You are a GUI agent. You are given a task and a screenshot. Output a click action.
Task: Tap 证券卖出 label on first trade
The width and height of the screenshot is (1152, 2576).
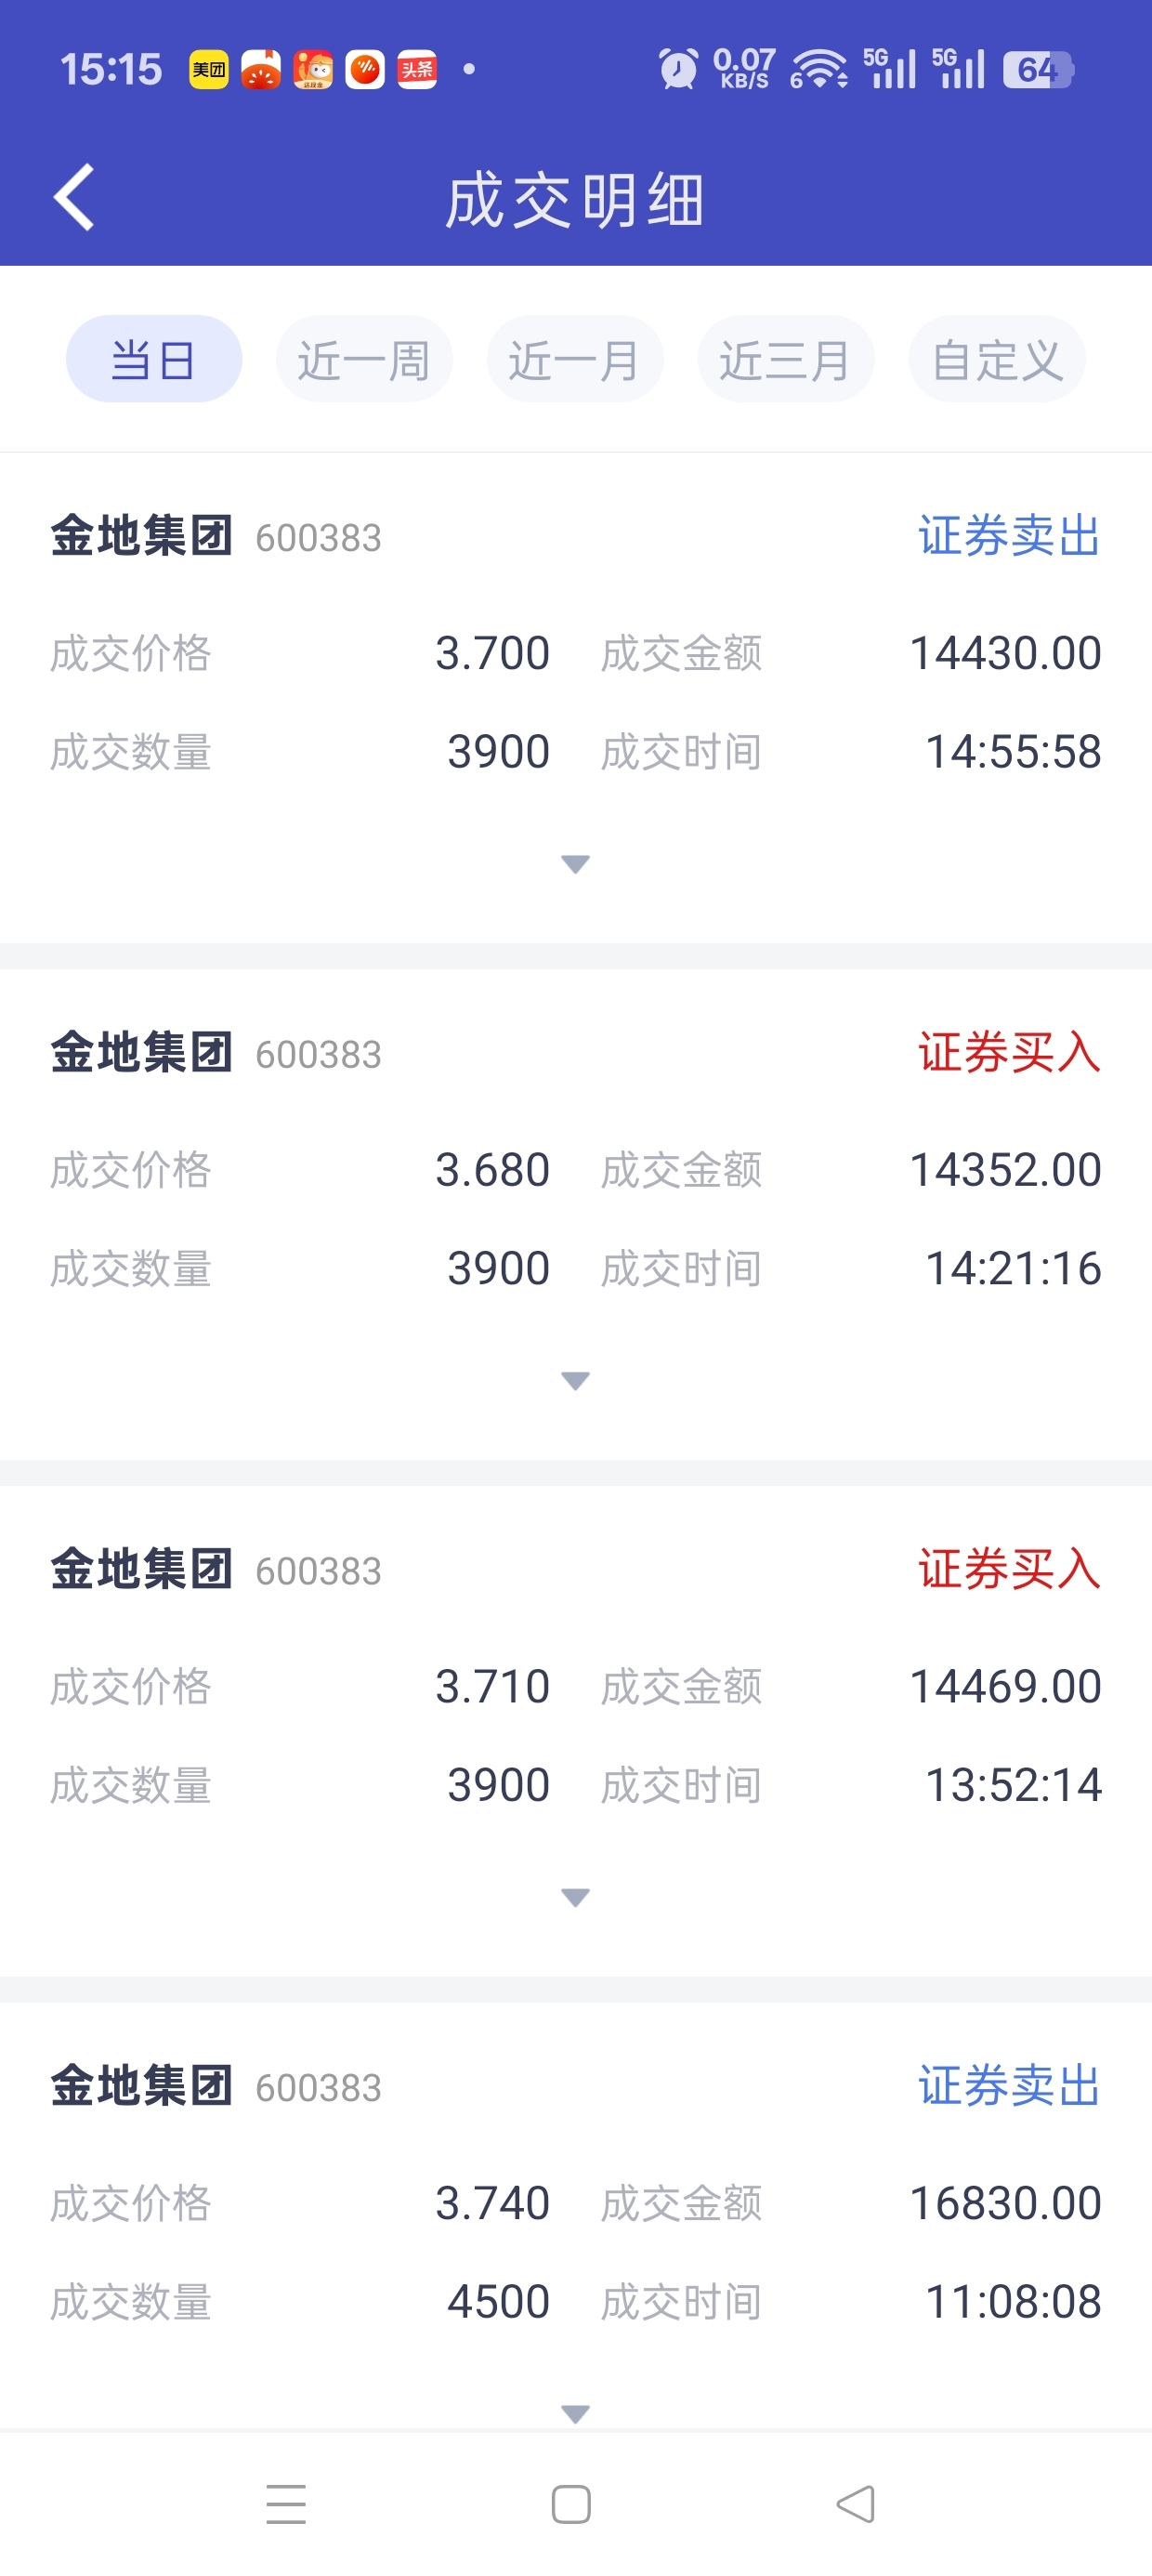(1008, 536)
